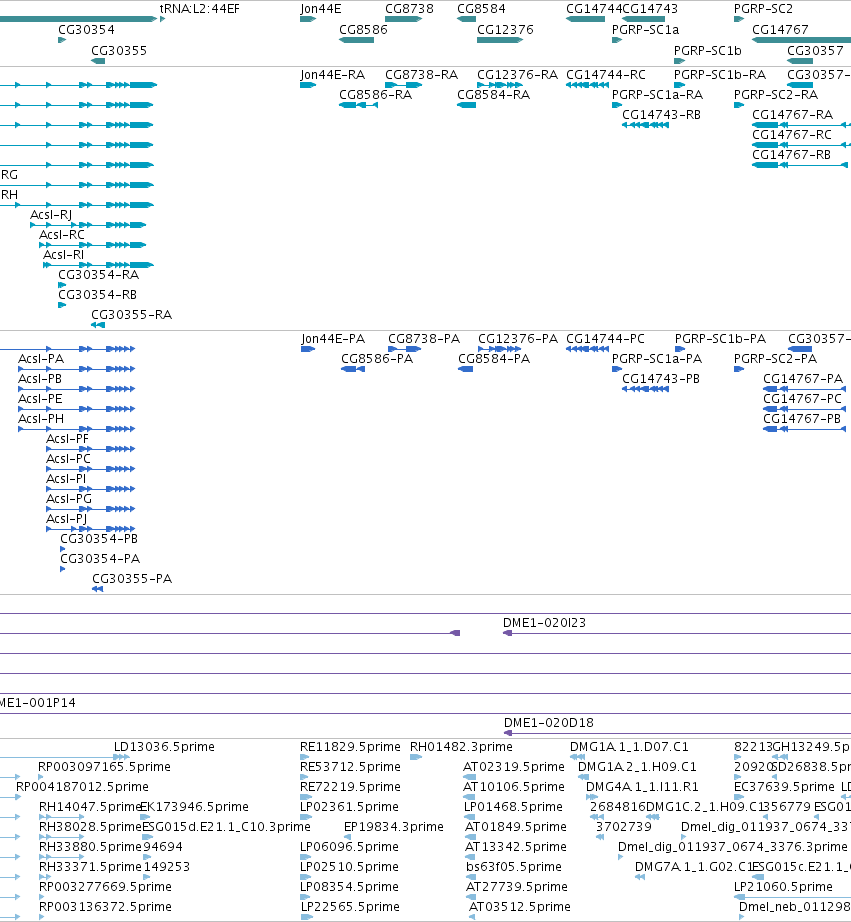Click the DME1-020D18 clone label
The width and height of the screenshot is (851, 922).
coord(549,723)
